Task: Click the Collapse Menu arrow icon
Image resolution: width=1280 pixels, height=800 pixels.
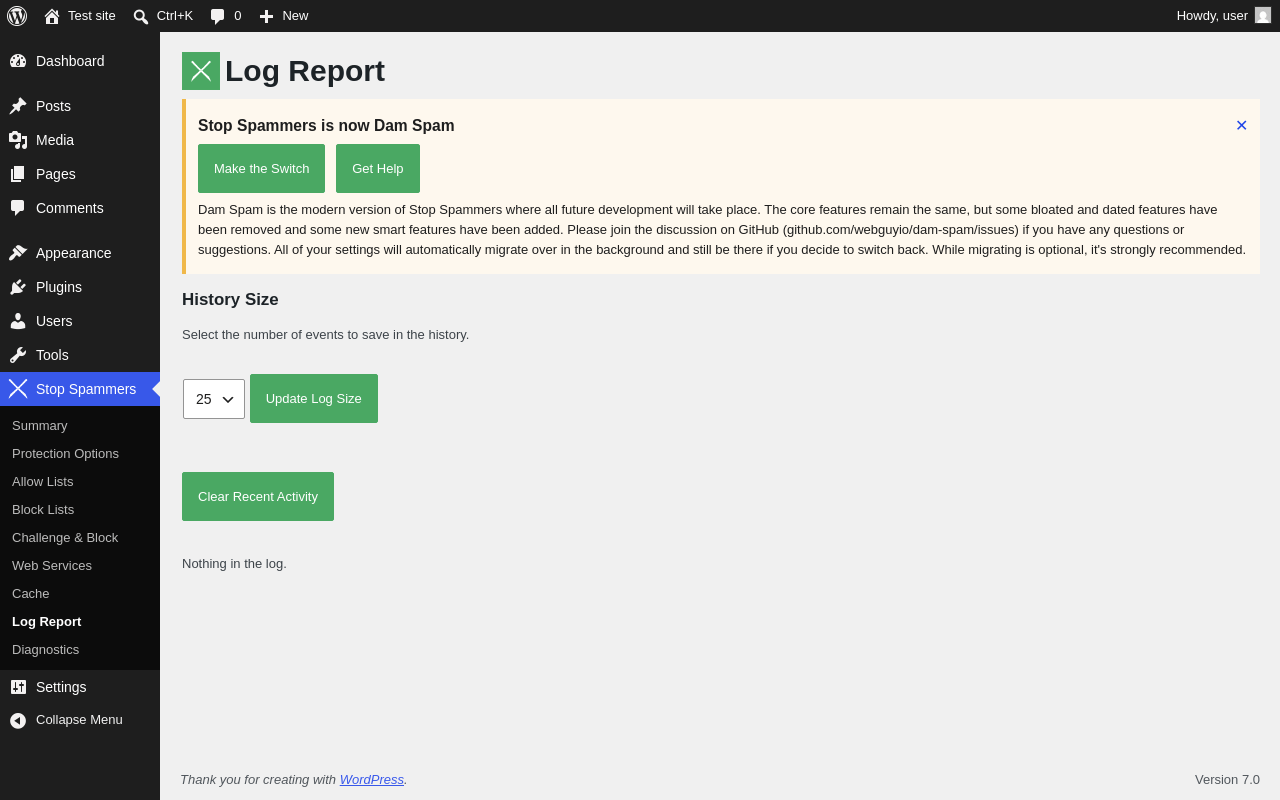Action: pos(18,720)
